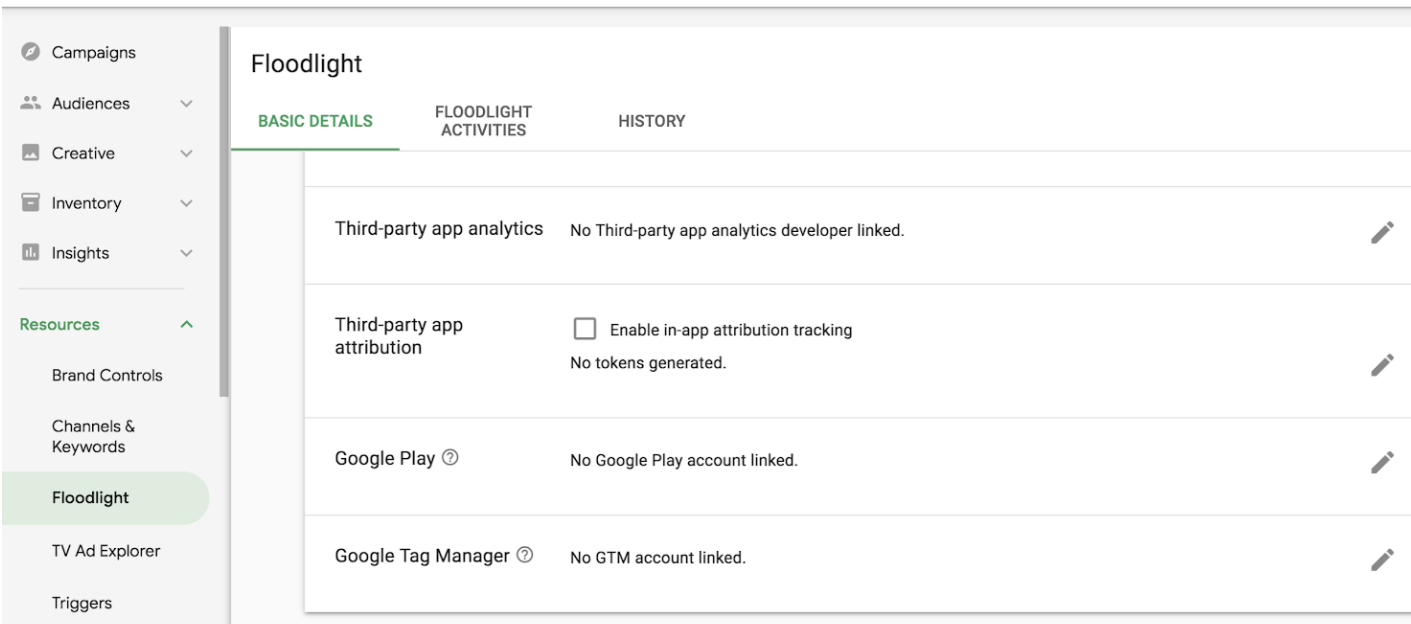The height and width of the screenshot is (624, 1411).
Task: Show help icon next to Google Play
Action: coord(450,458)
